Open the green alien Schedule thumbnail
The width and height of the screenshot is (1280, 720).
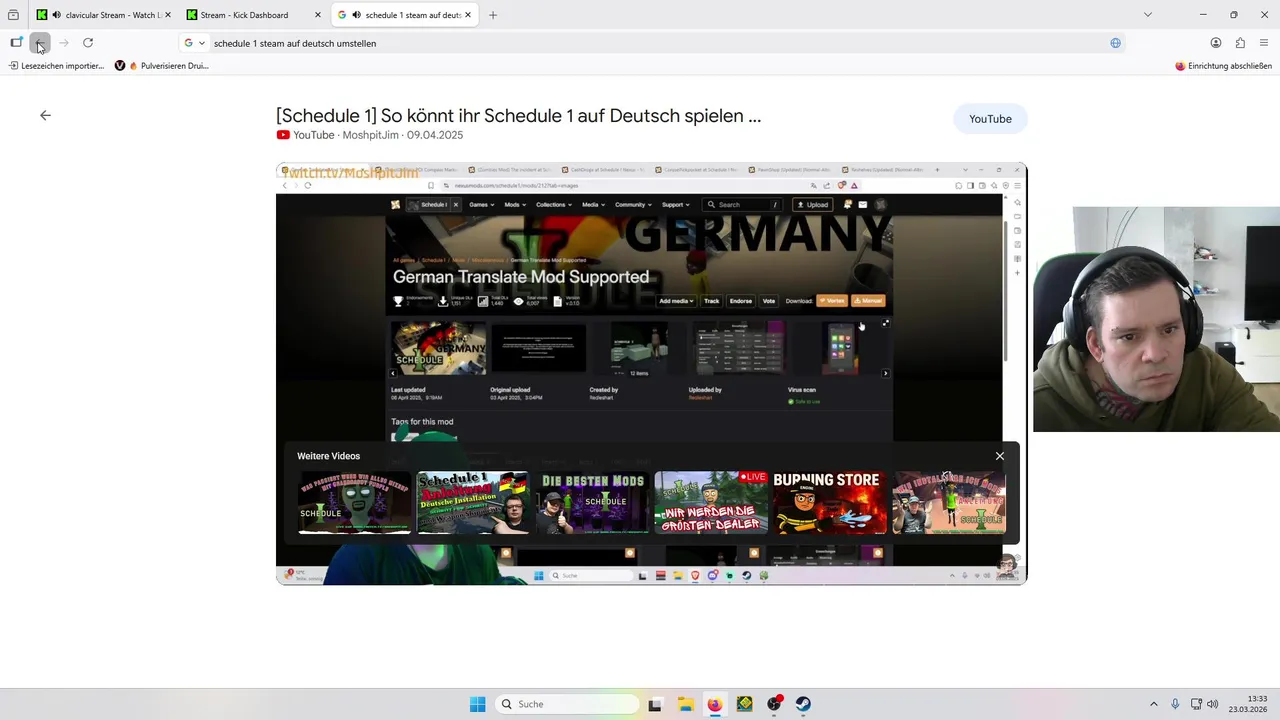354,503
